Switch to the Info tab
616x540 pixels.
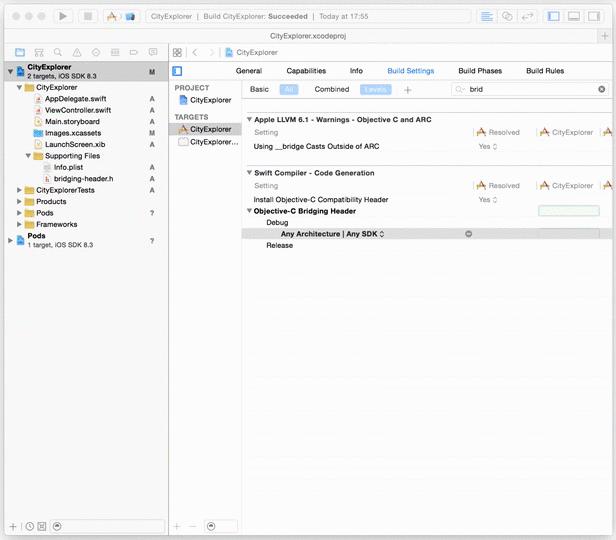point(356,71)
